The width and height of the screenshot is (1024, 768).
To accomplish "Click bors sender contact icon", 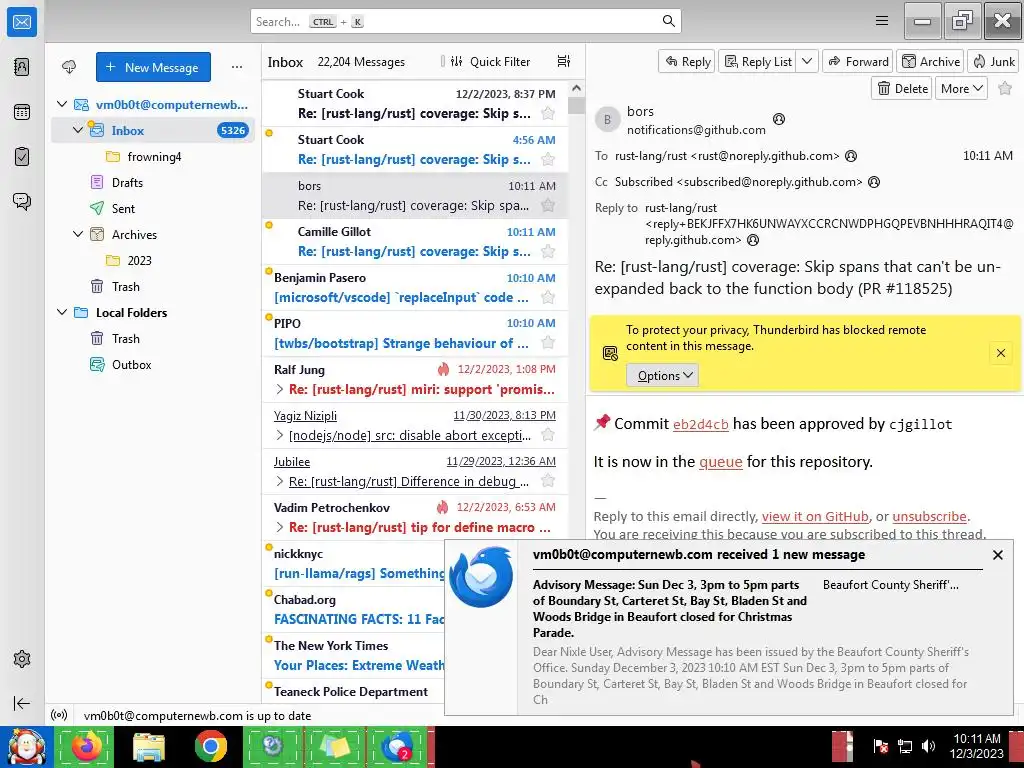I will [778, 119].
